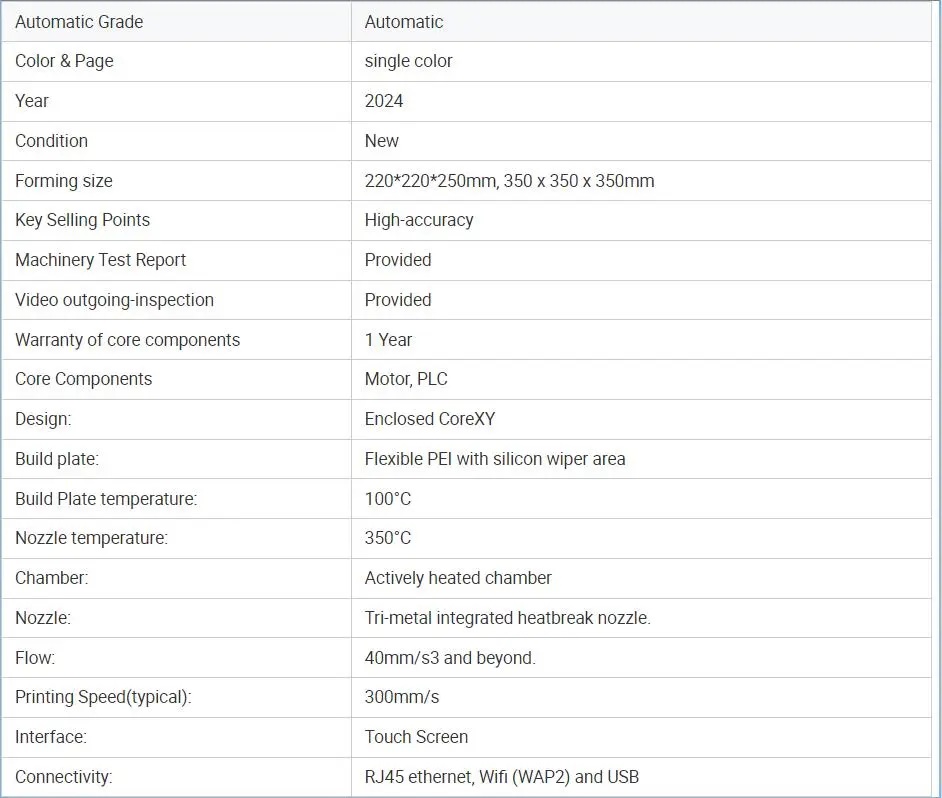
Task: Select the '1 Year' warranty value
Action: (x=388, y=340)
